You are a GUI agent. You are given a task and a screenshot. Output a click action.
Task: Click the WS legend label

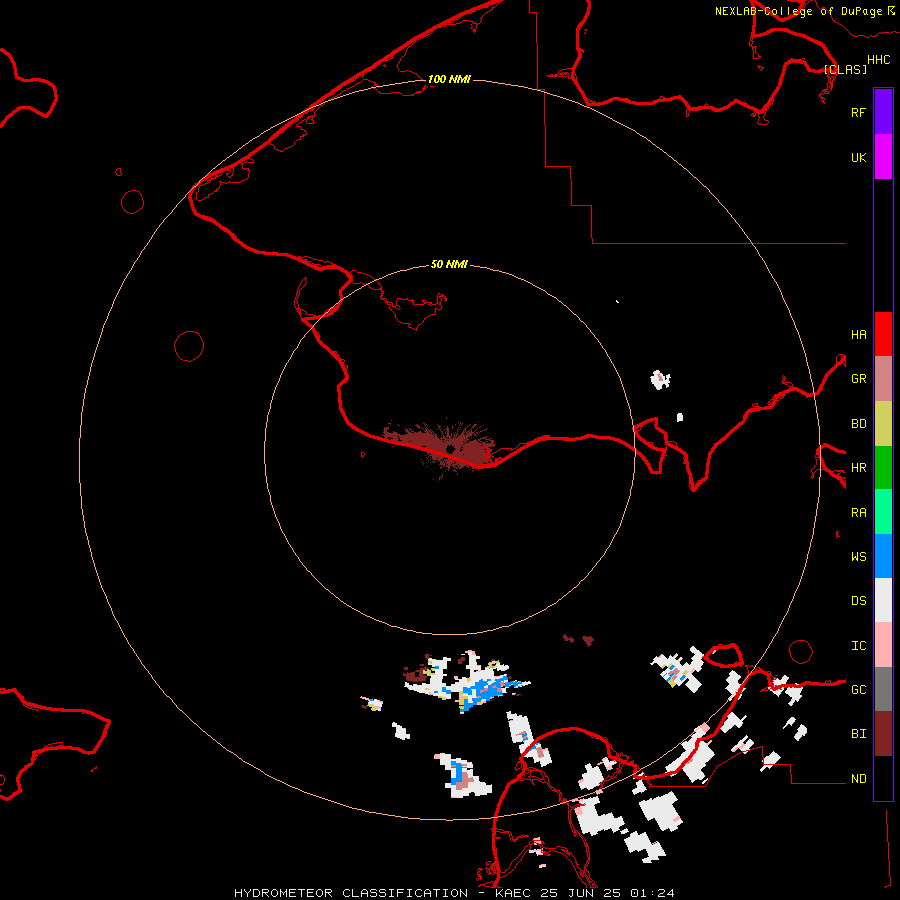tap(858, 556)
